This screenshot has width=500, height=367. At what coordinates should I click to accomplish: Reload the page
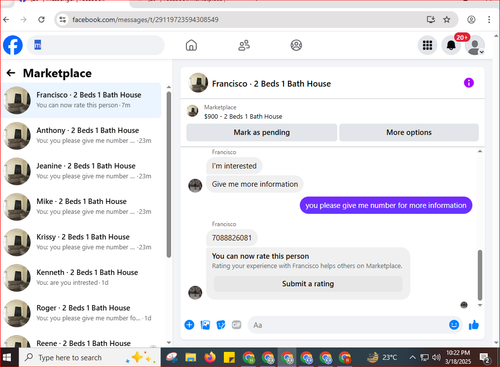point(41,20)
